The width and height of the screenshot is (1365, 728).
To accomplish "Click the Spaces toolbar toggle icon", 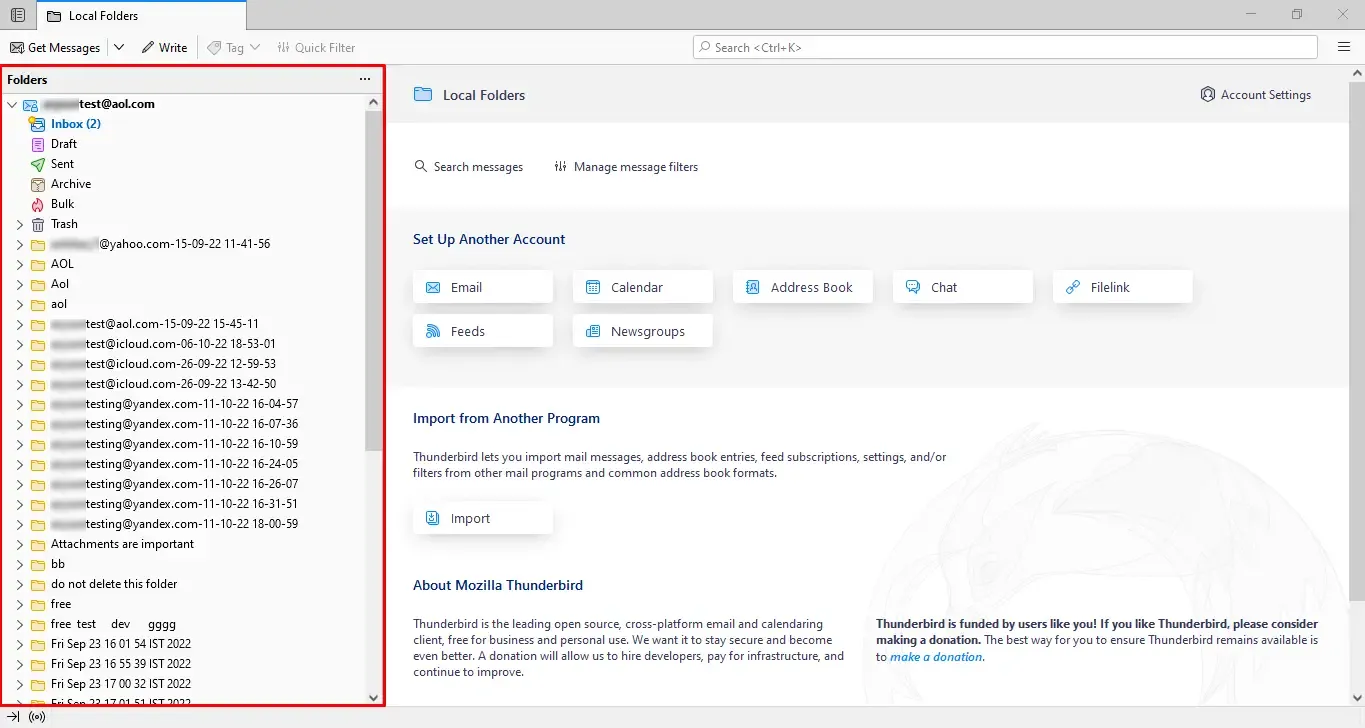I will pyautogui.click(x=17, y=15).
